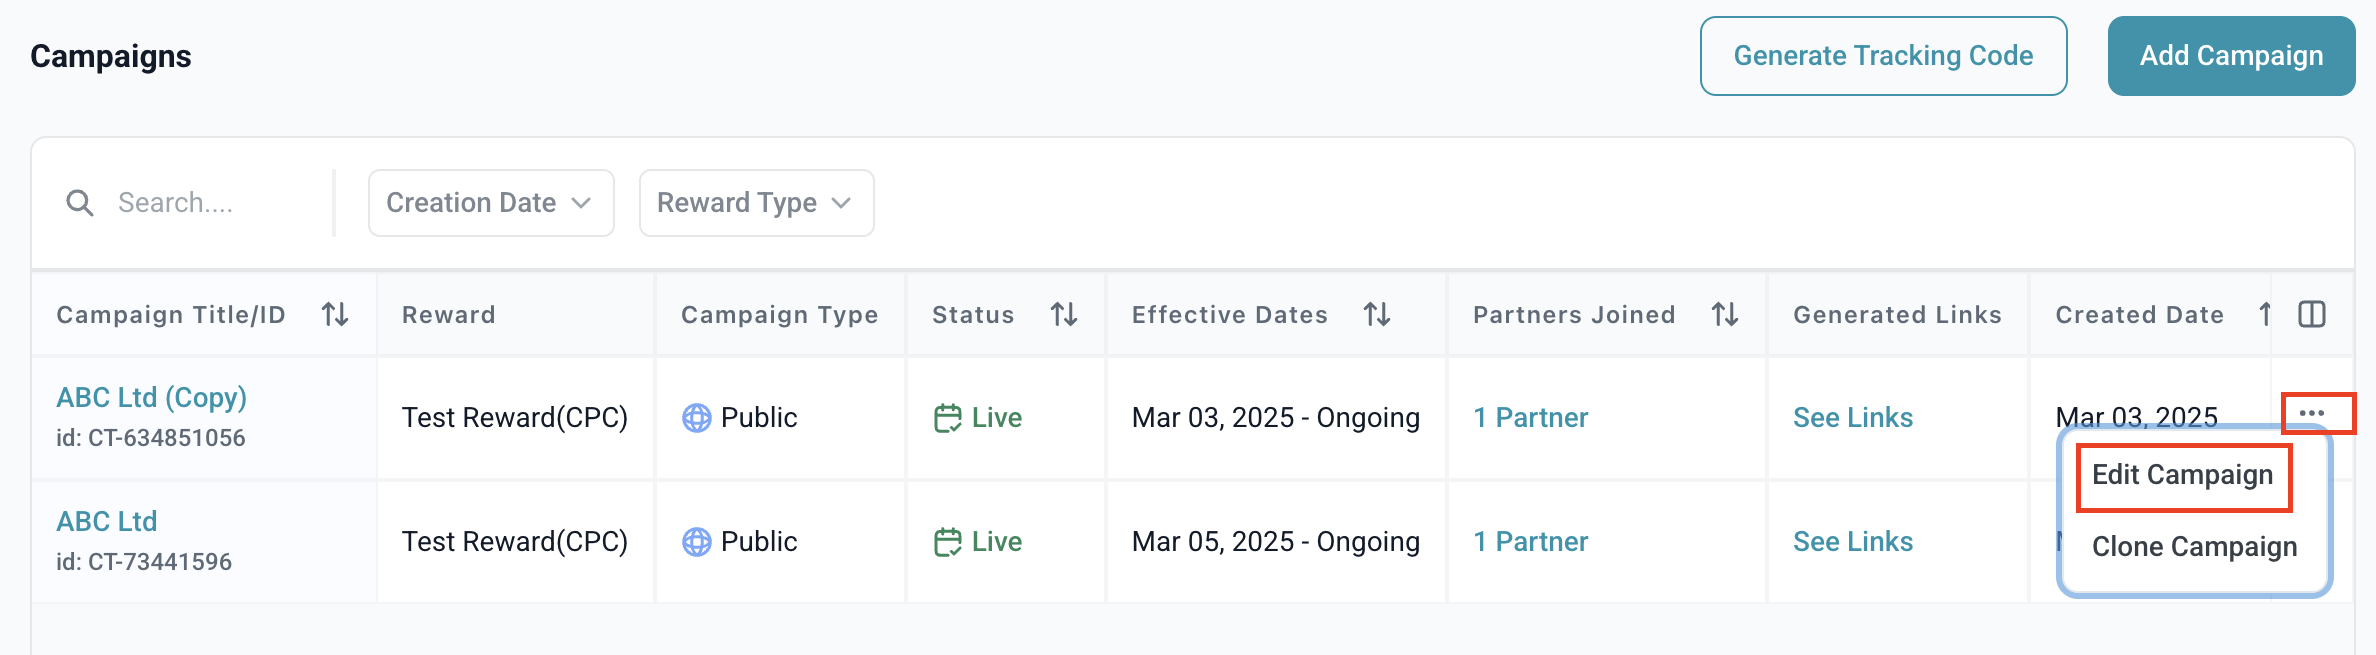2376x655 pixels.
Task: Open ABC Ltd (Copy) campaign link
Action: pos(151,397)
